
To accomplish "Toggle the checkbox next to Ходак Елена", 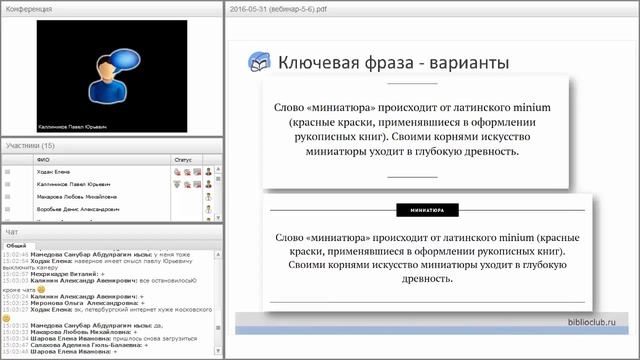I will tap(7, 172).
